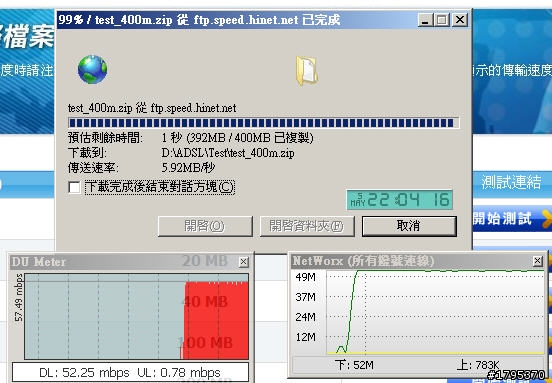This screenshot has height=383, width=552.
Task: Close the DU Meter window
Action: pos(243,262)
